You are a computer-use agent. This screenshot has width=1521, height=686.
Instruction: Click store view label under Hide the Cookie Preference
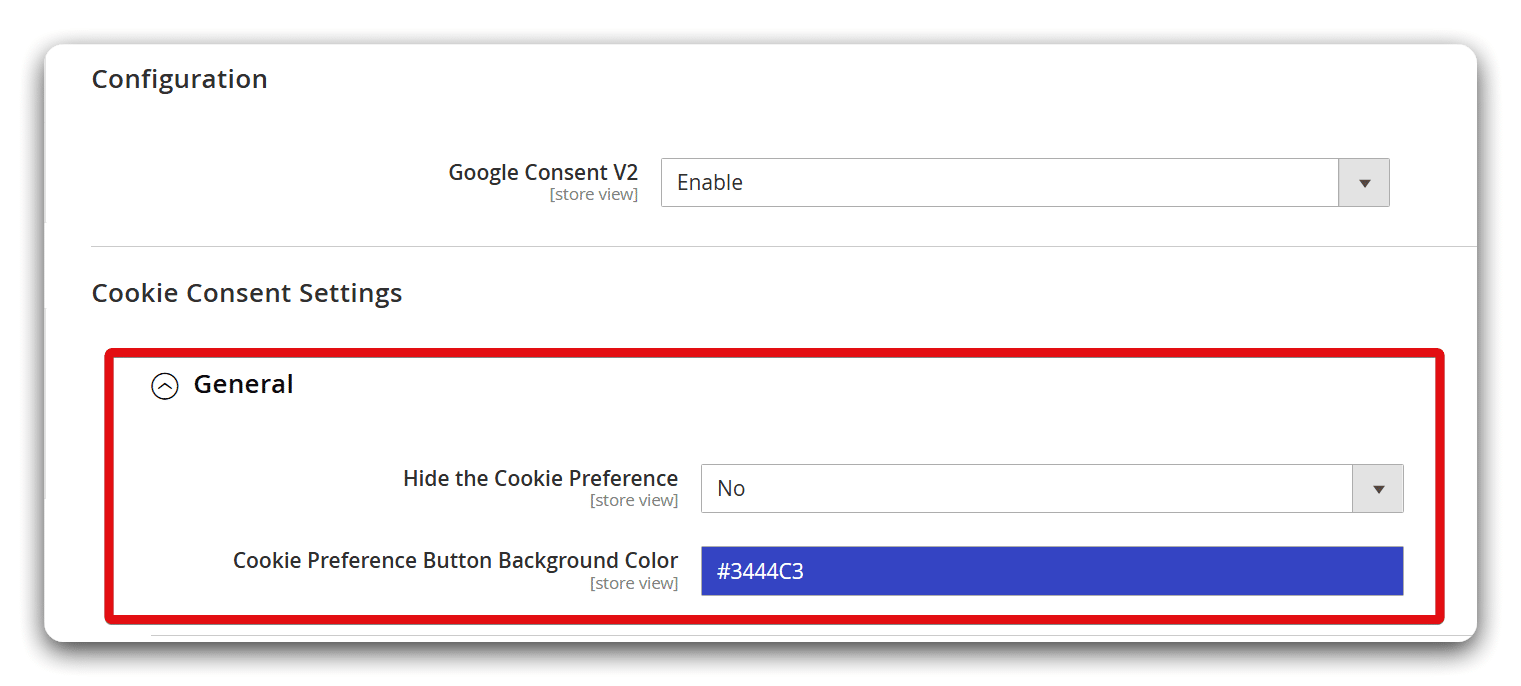634,500
